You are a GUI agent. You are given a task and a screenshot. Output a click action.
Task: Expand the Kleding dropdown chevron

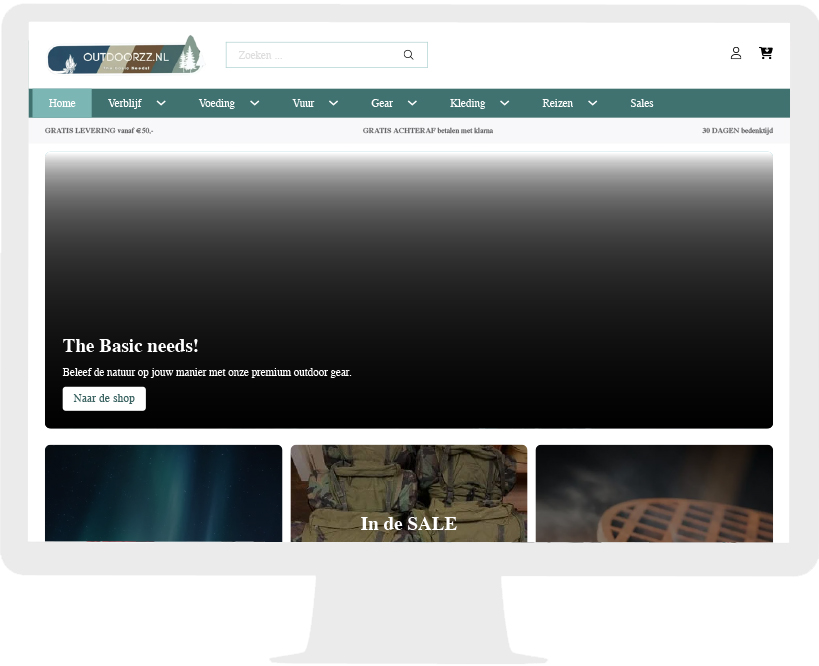pos(504,103)
